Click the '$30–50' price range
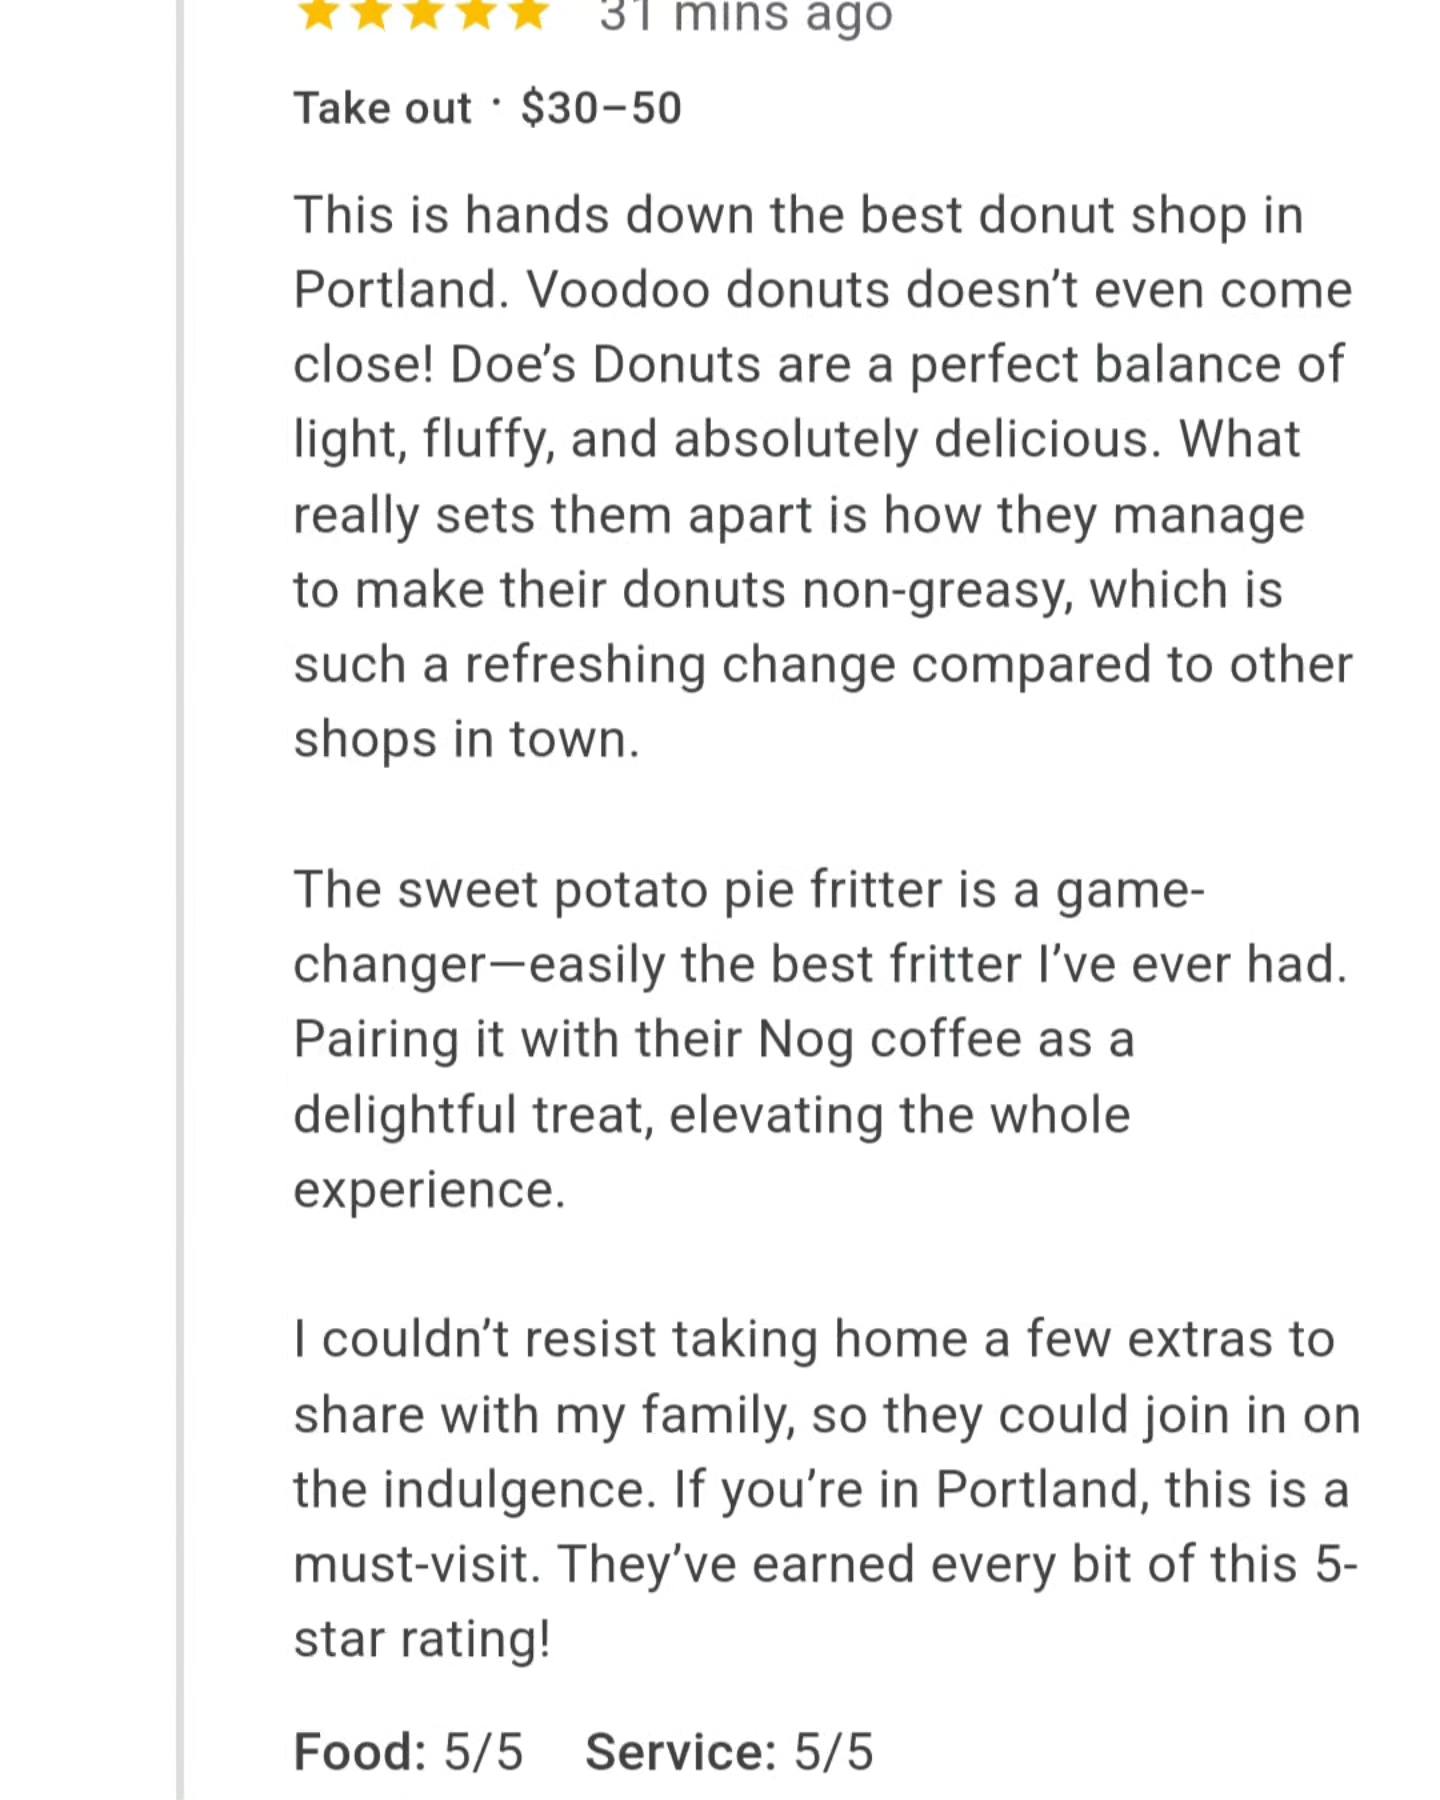The image size is (1440, 1800). click(601, 108)
